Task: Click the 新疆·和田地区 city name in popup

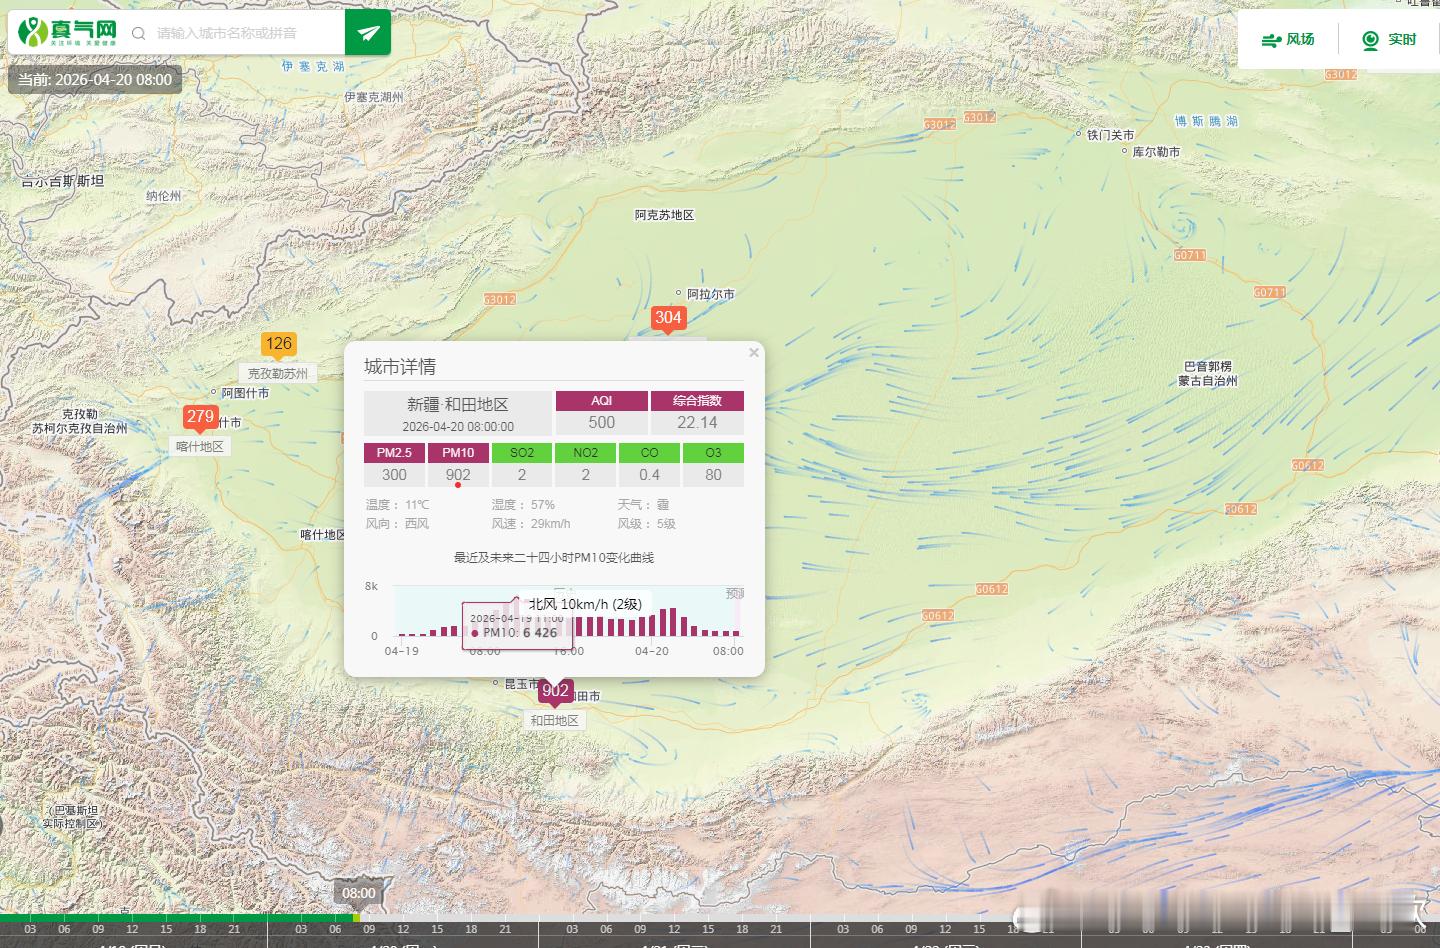Action: 457,404
